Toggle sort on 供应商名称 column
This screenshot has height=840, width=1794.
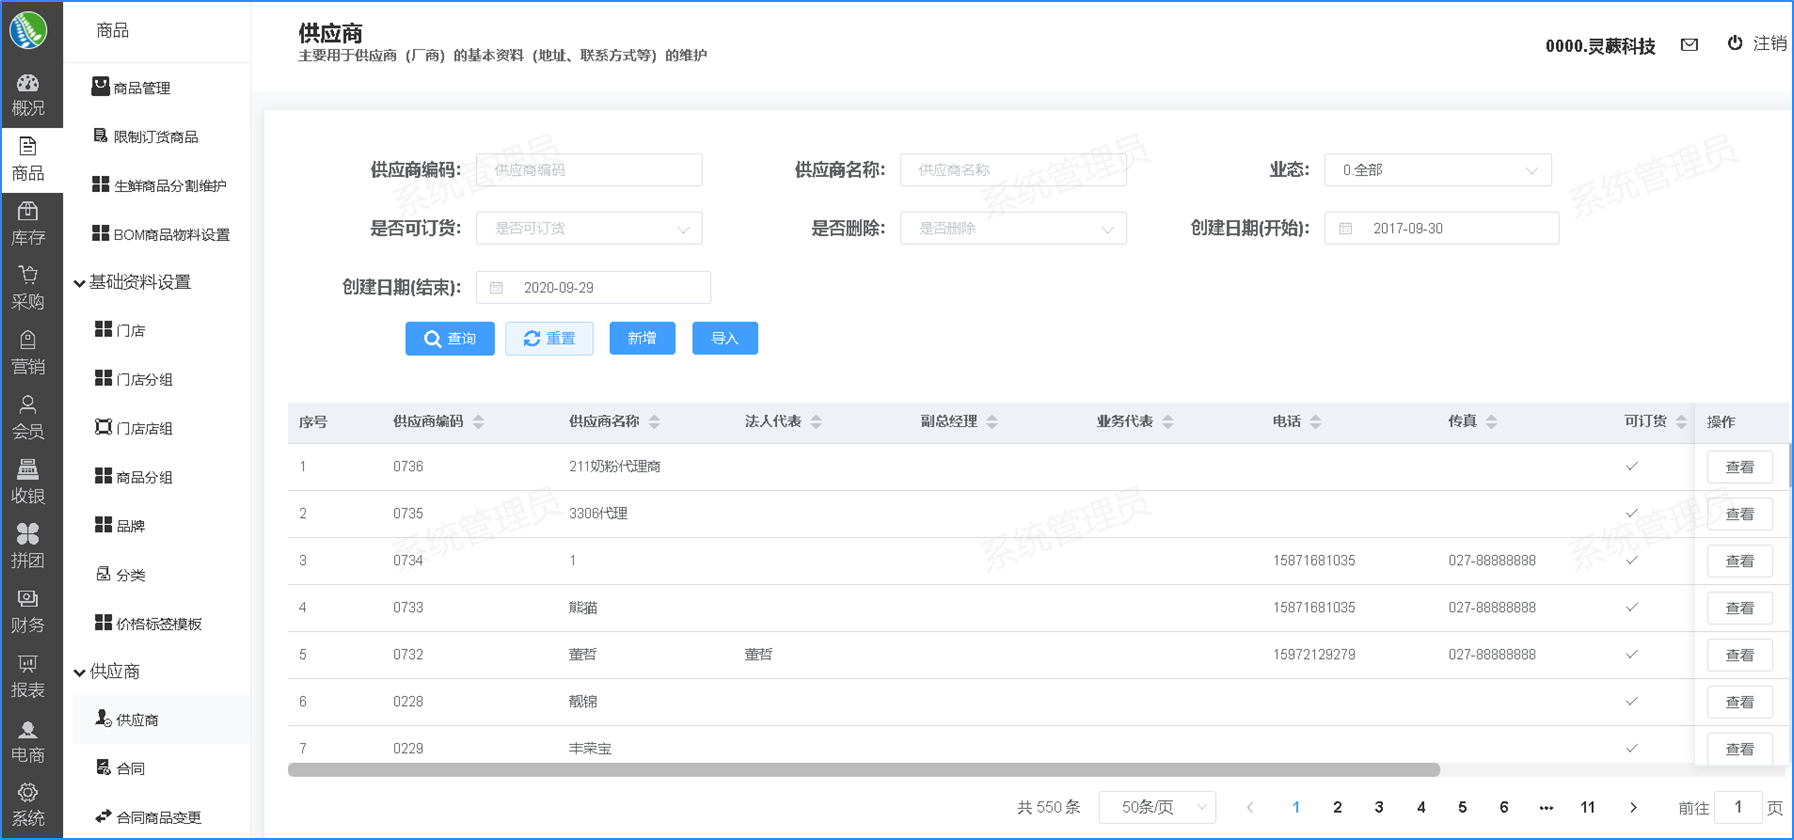point(654,422)
